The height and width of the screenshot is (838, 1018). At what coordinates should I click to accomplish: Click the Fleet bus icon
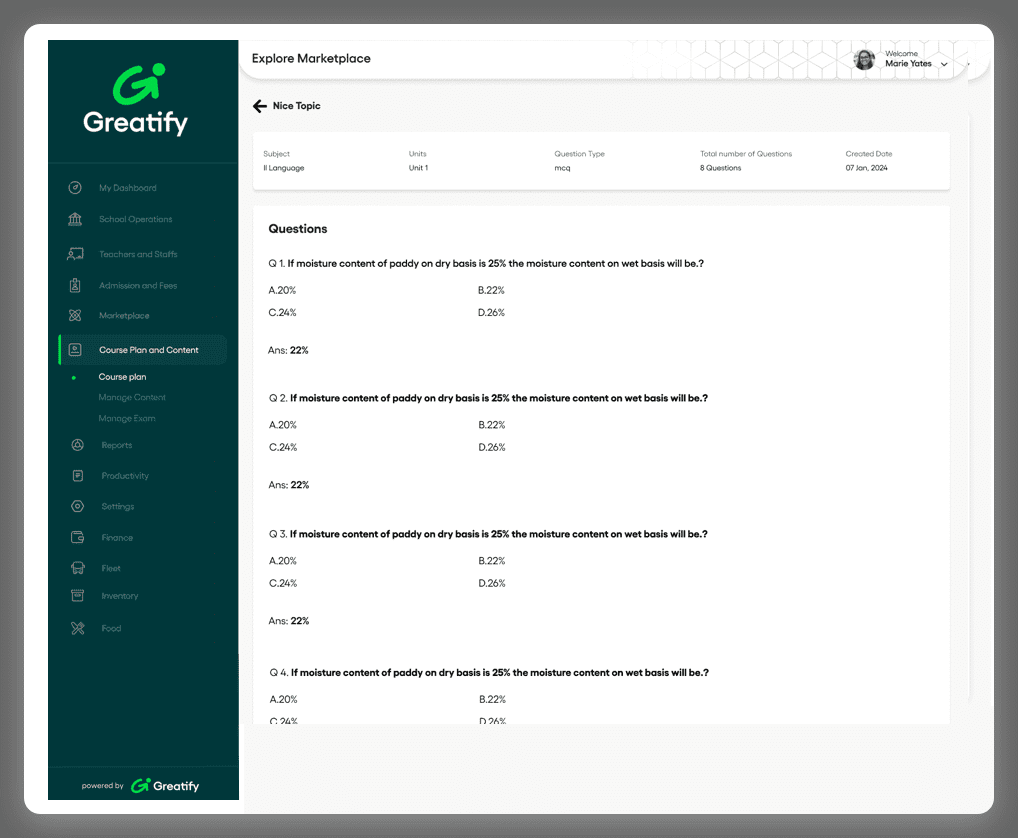click(x=77, y=568)
